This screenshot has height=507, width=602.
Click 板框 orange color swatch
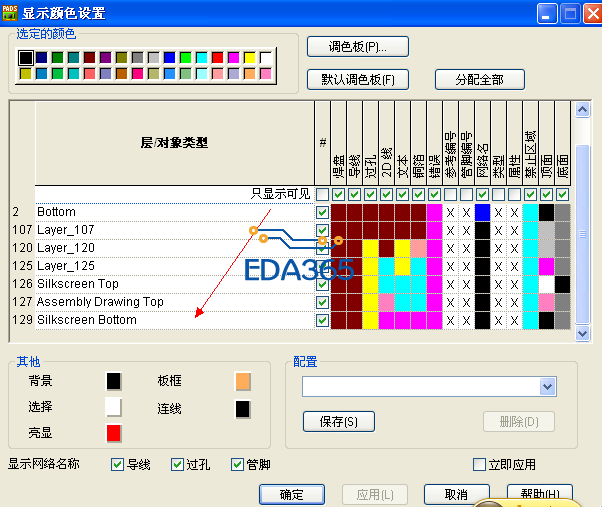pos(243,381)
